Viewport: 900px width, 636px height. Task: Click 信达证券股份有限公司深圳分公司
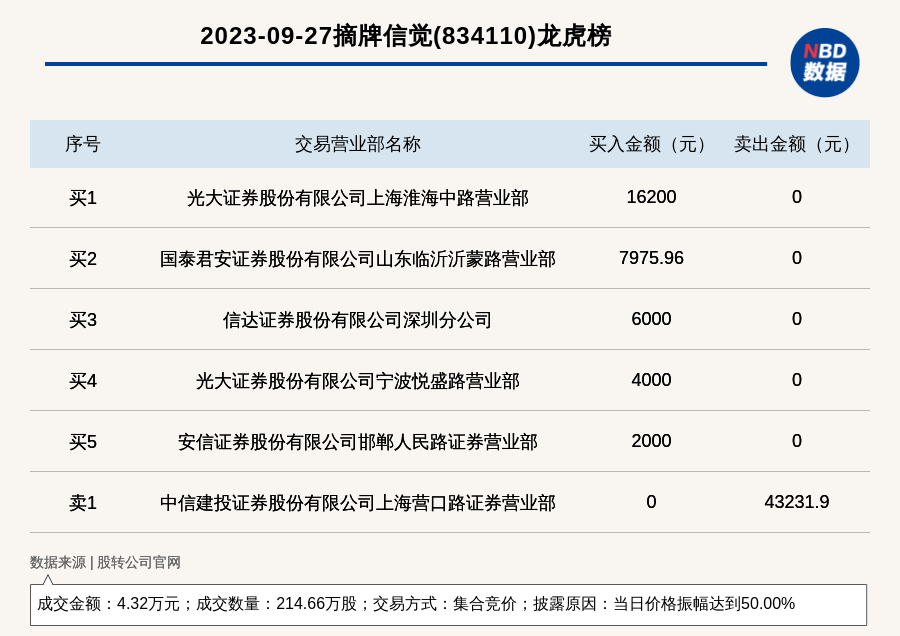coord(358,320)
